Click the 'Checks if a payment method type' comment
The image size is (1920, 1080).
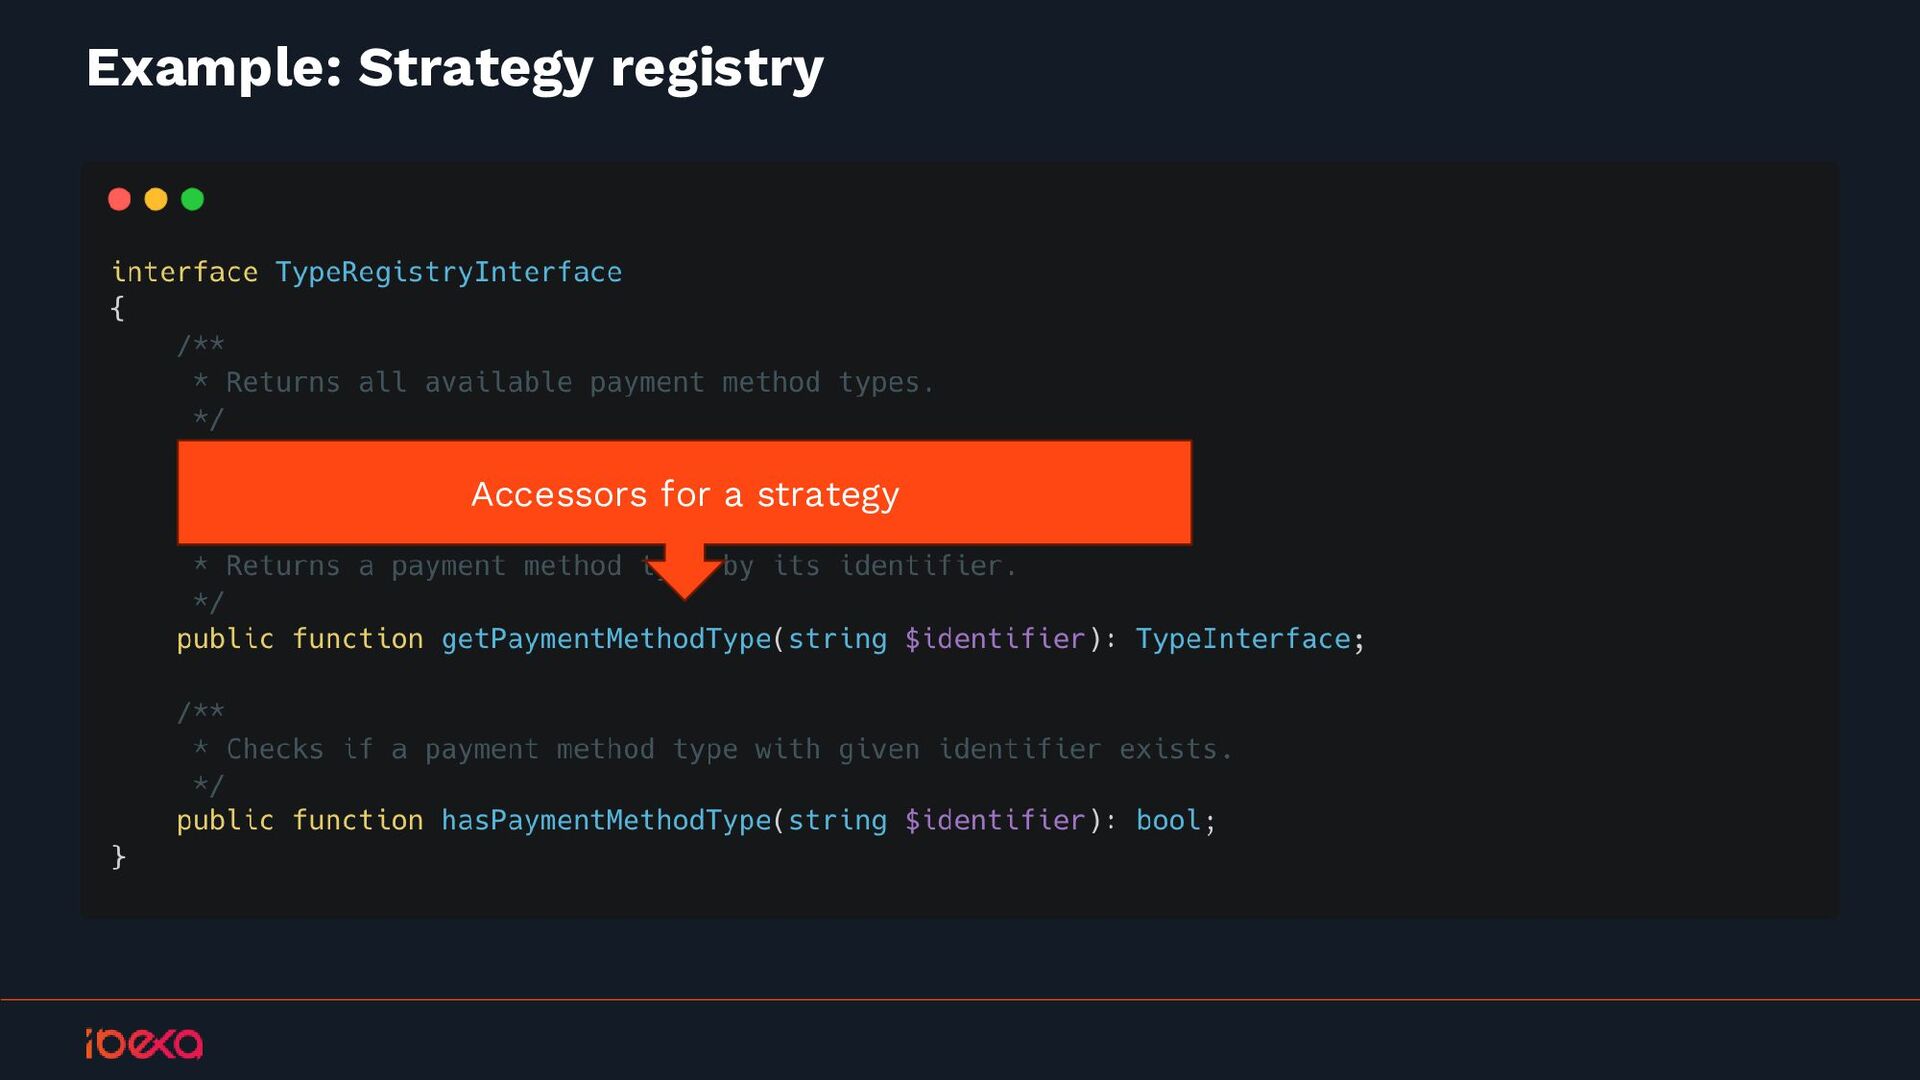coord(727,749)
